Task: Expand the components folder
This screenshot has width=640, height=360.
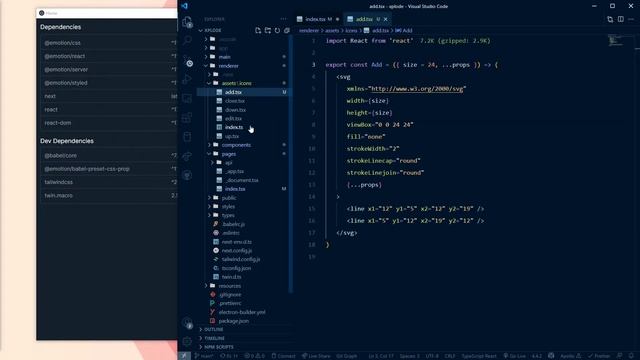Action: [236, 145]
